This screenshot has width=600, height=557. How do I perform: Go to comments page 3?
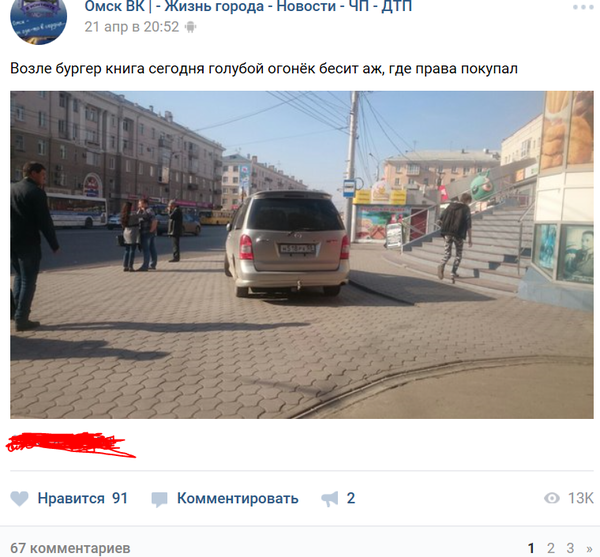(x=570, y=548)
